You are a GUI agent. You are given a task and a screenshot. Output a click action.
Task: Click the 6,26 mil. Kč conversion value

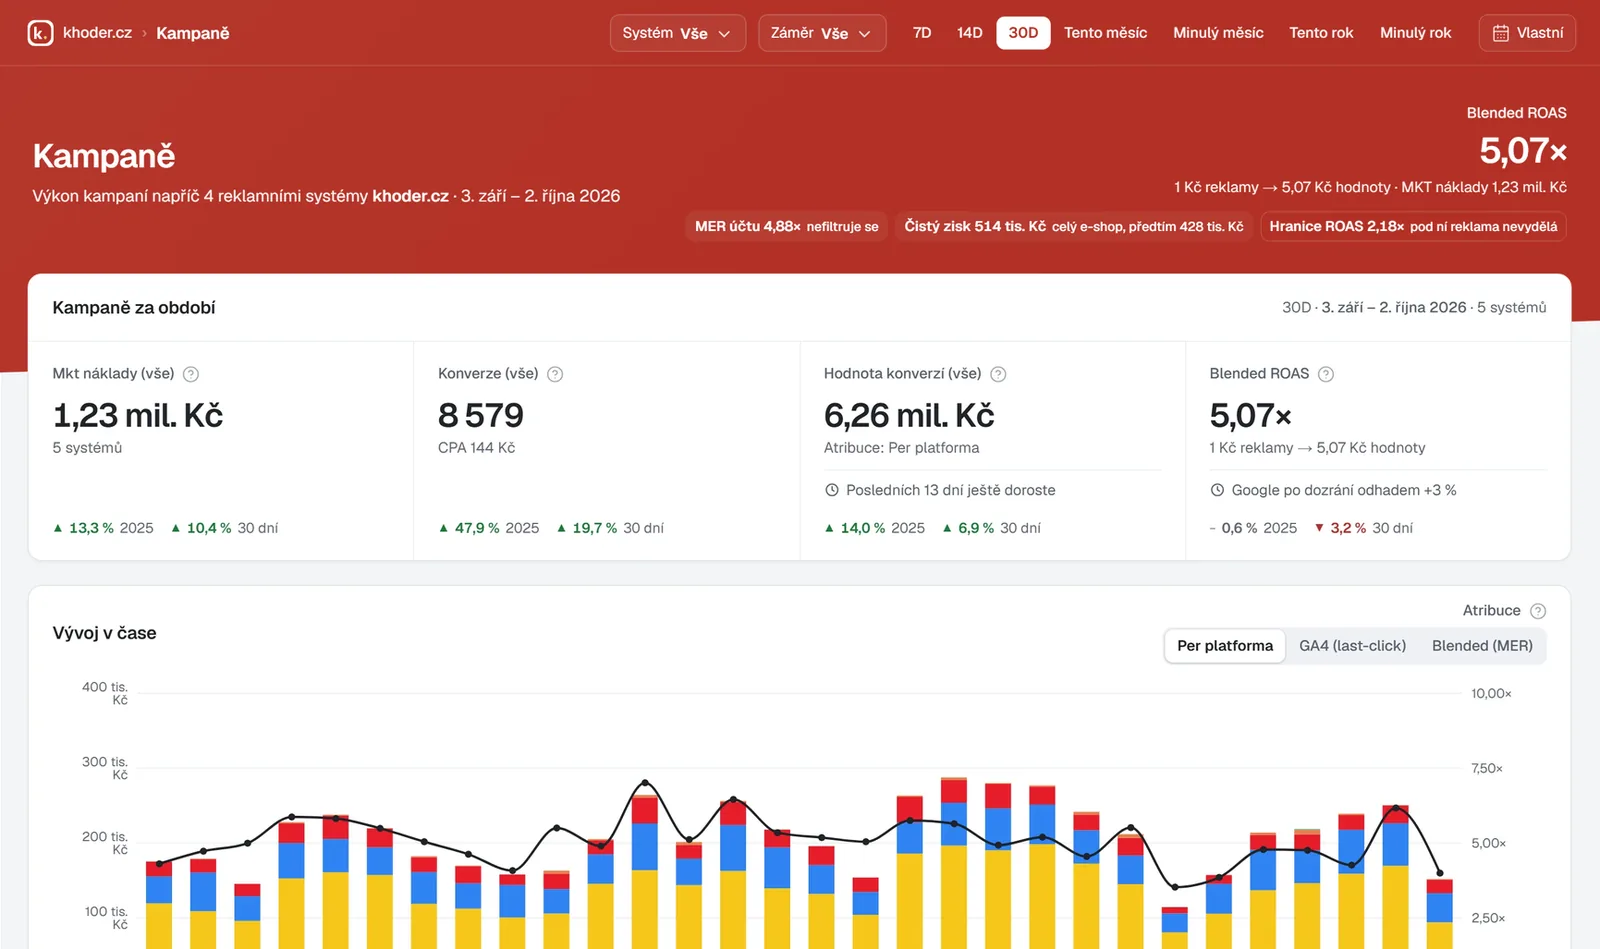(909, 415)
